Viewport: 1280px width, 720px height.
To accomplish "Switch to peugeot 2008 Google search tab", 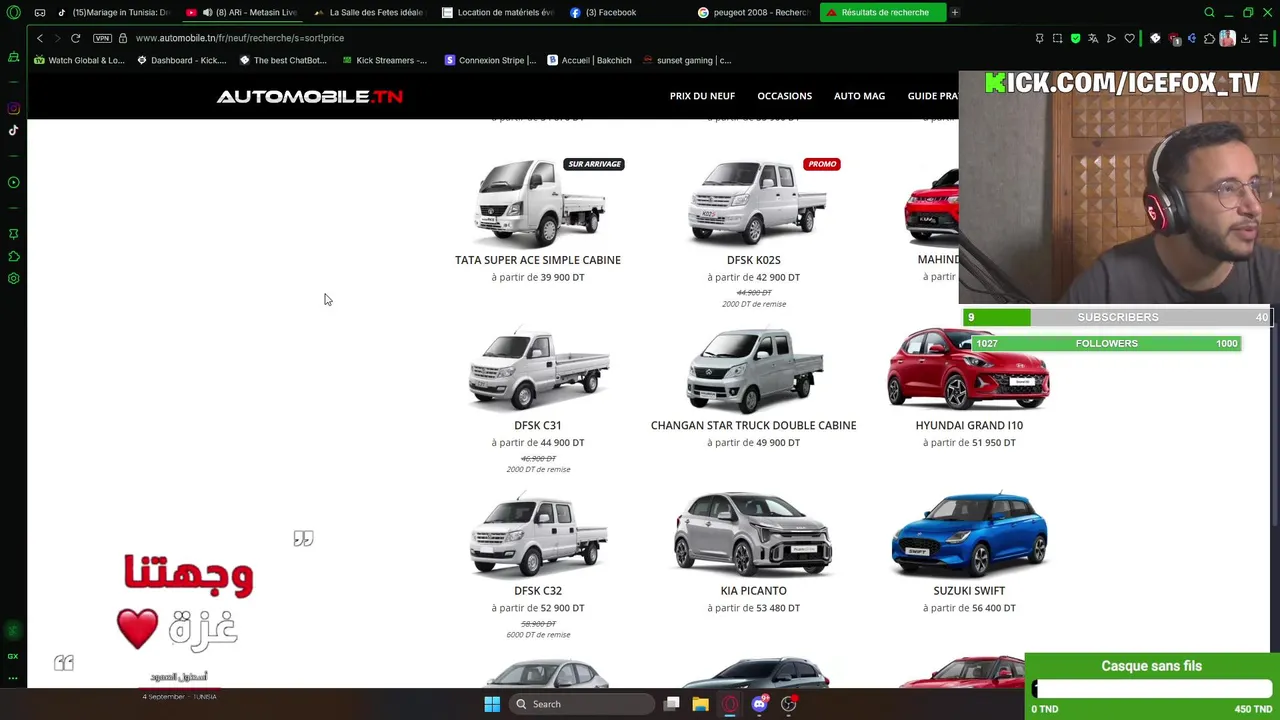I will 754,12.
